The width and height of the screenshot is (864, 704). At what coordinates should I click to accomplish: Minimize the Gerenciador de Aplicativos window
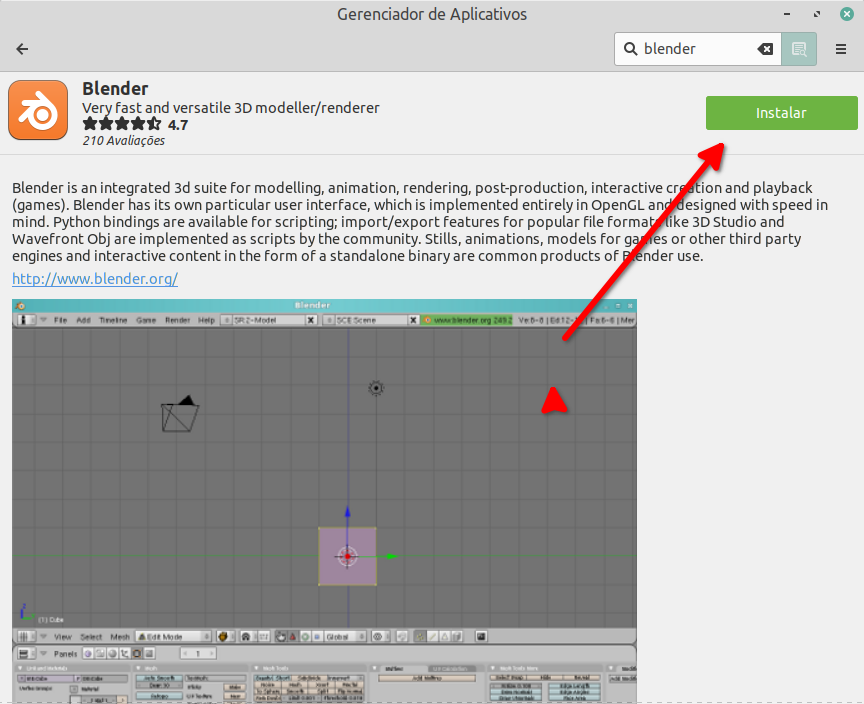point(787,14)
